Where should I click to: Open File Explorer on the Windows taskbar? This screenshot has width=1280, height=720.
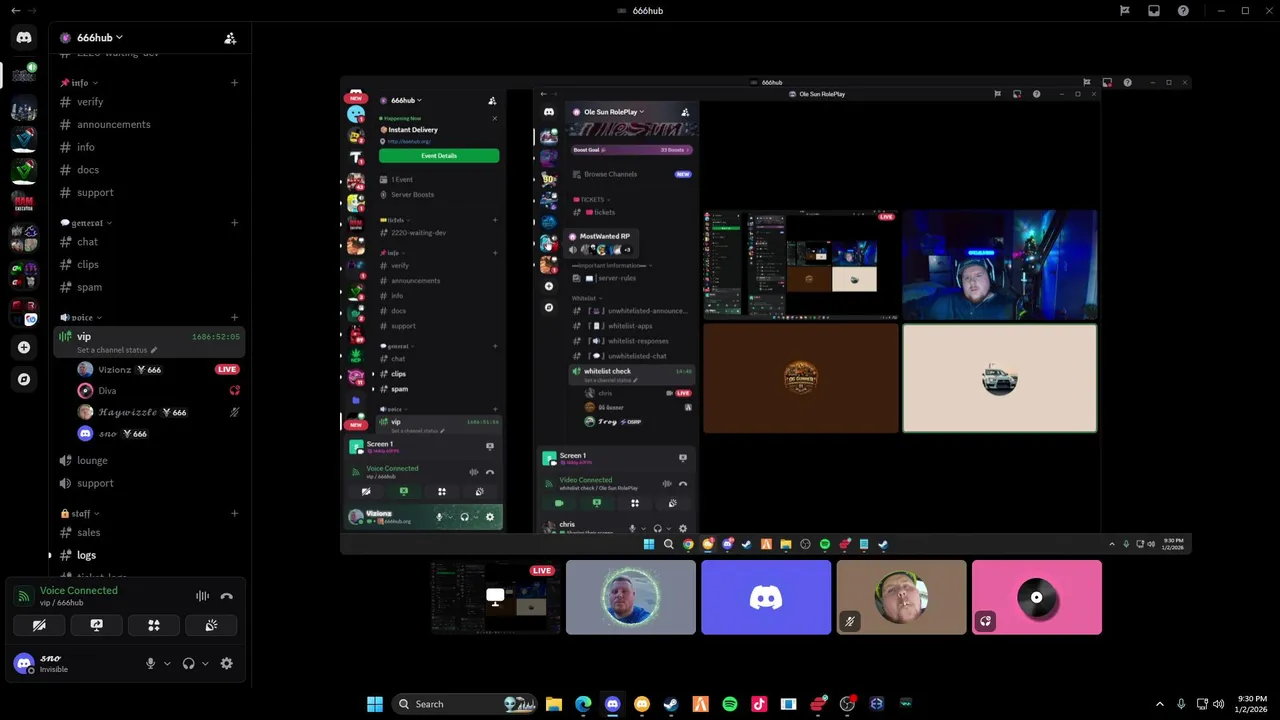tap(554, 704)
